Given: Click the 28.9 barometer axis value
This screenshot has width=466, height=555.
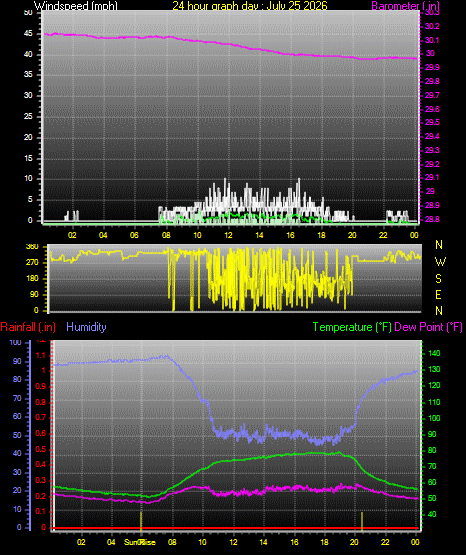Looking at the screenshot, I should [x=432, y=205].
